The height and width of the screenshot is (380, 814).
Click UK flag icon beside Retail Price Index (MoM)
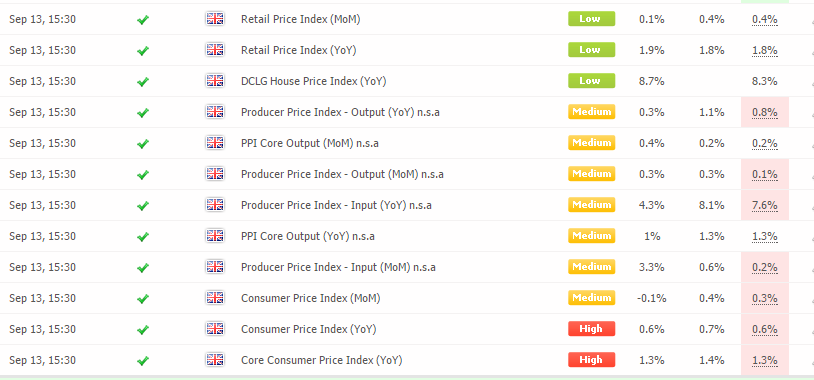coord(214,19)
